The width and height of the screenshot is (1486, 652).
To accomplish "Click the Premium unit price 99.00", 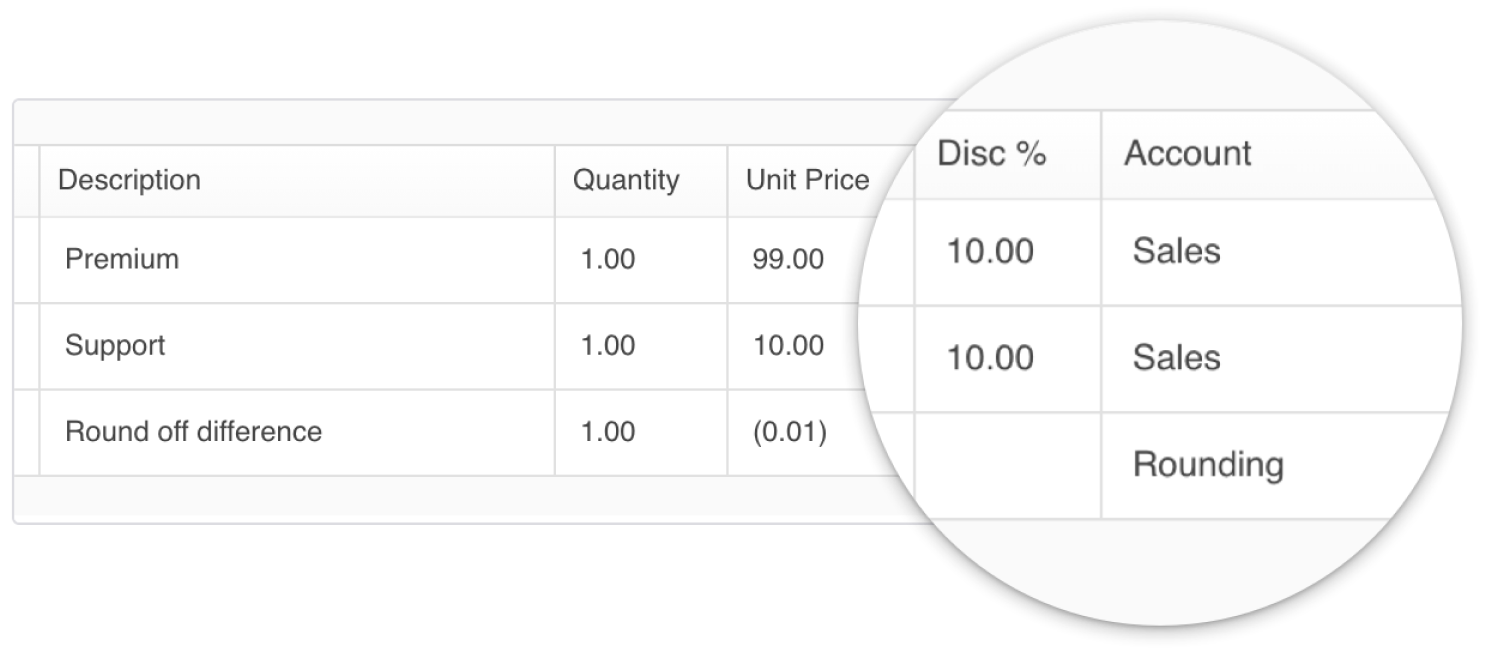I will (787, 259).
